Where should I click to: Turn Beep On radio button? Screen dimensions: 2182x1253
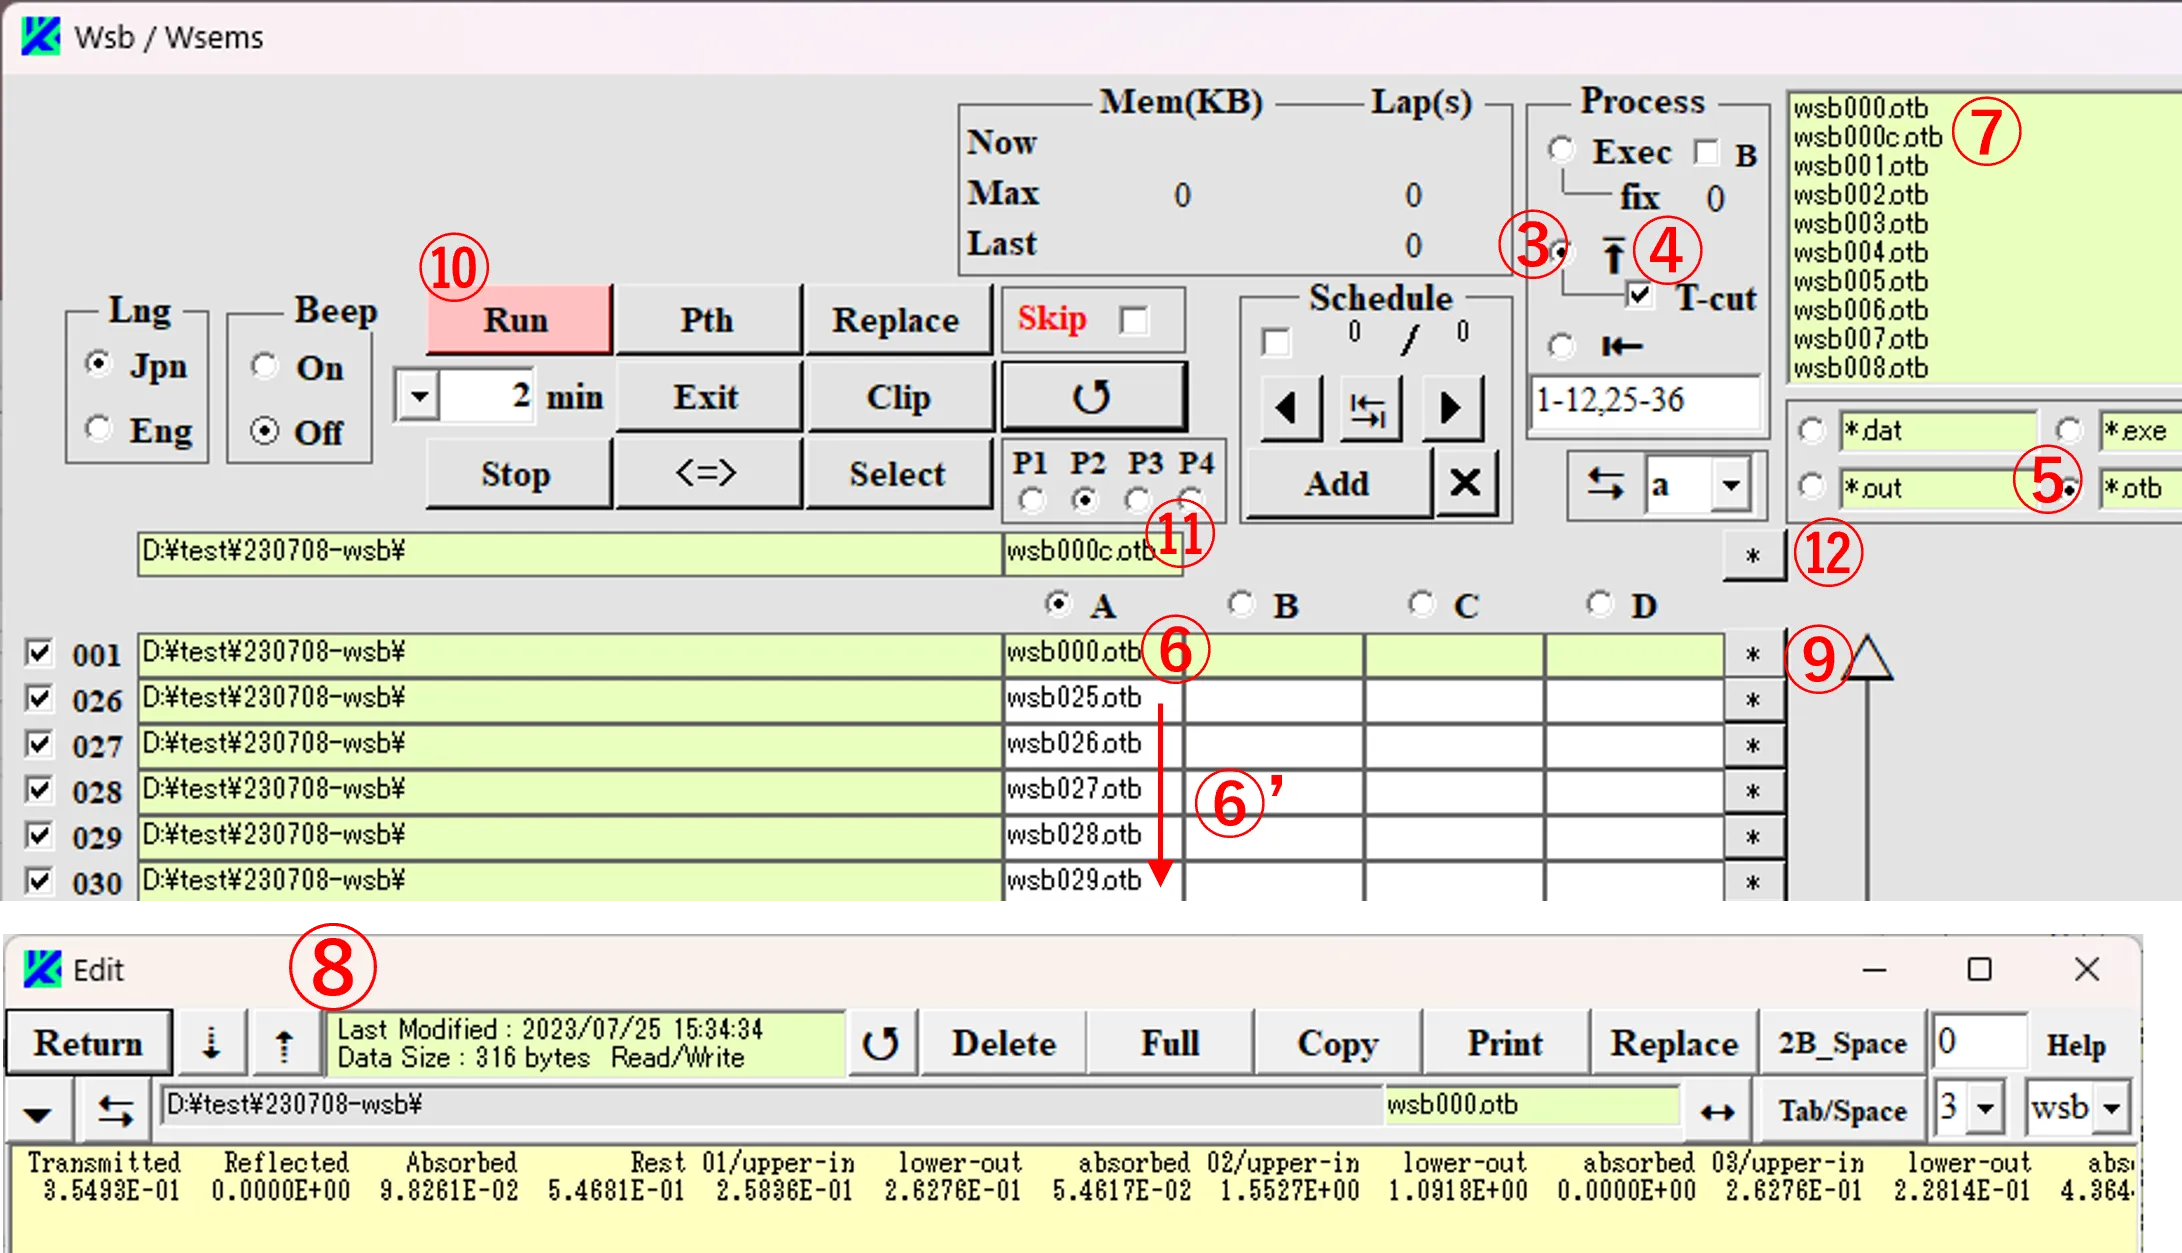coord(264,366)
